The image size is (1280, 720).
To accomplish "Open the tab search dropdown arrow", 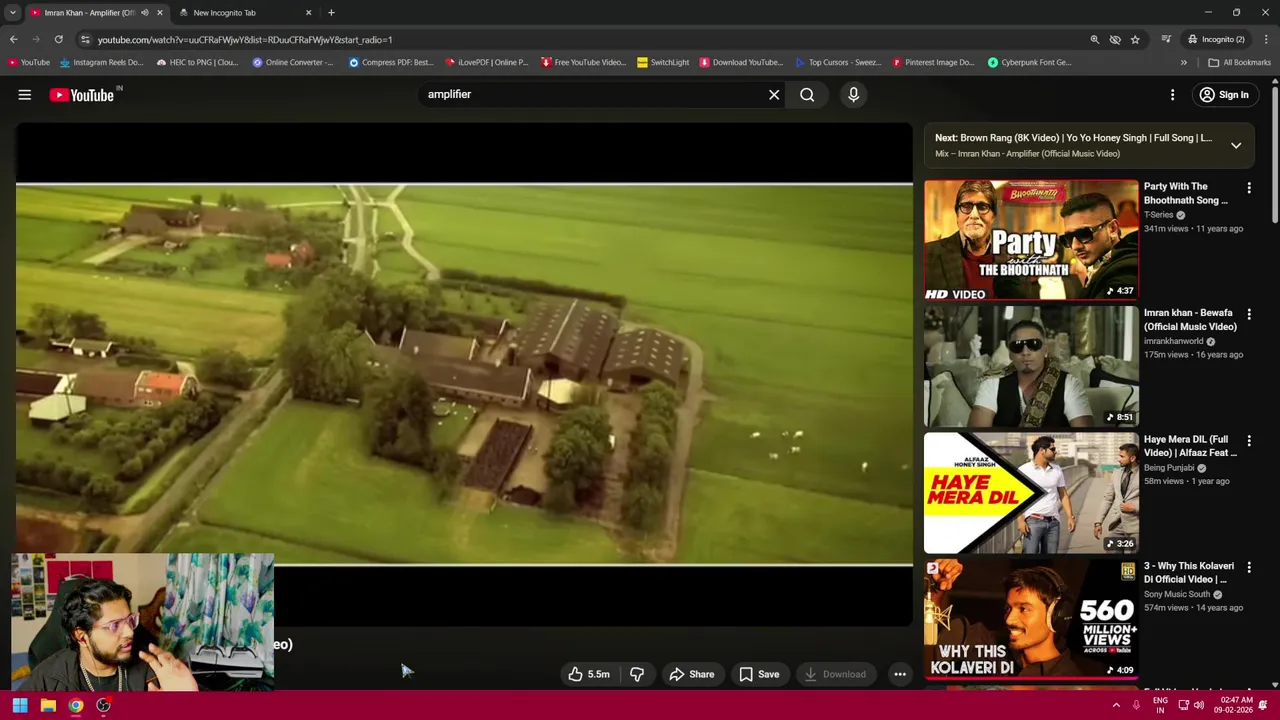I will [12, 13].
